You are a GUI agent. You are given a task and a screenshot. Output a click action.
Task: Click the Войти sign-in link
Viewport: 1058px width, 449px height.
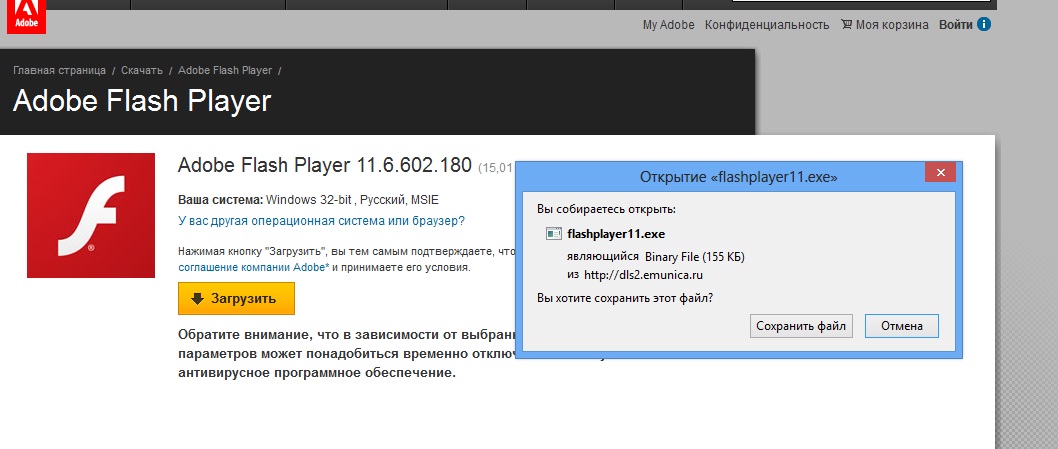click(x=955, y=25)
